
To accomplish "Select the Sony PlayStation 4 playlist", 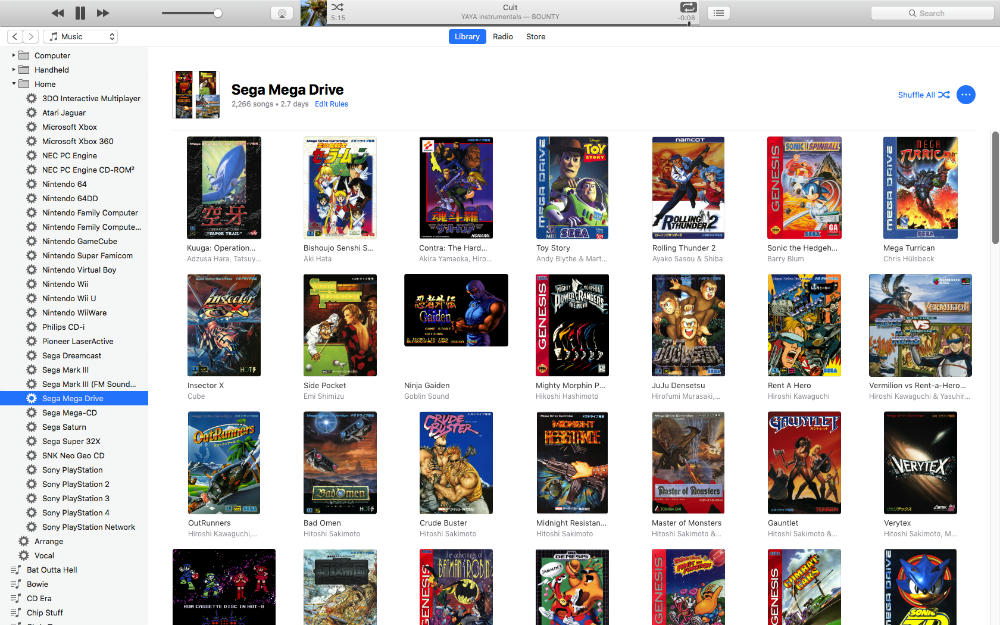I will click(74, 513).
